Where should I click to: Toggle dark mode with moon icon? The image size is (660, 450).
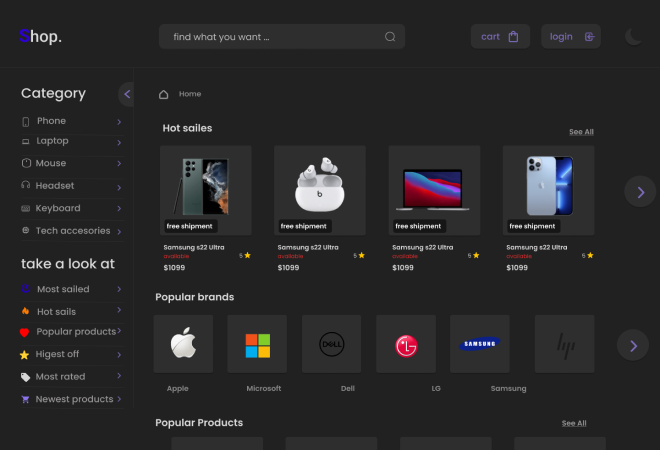tap(633, 37)
